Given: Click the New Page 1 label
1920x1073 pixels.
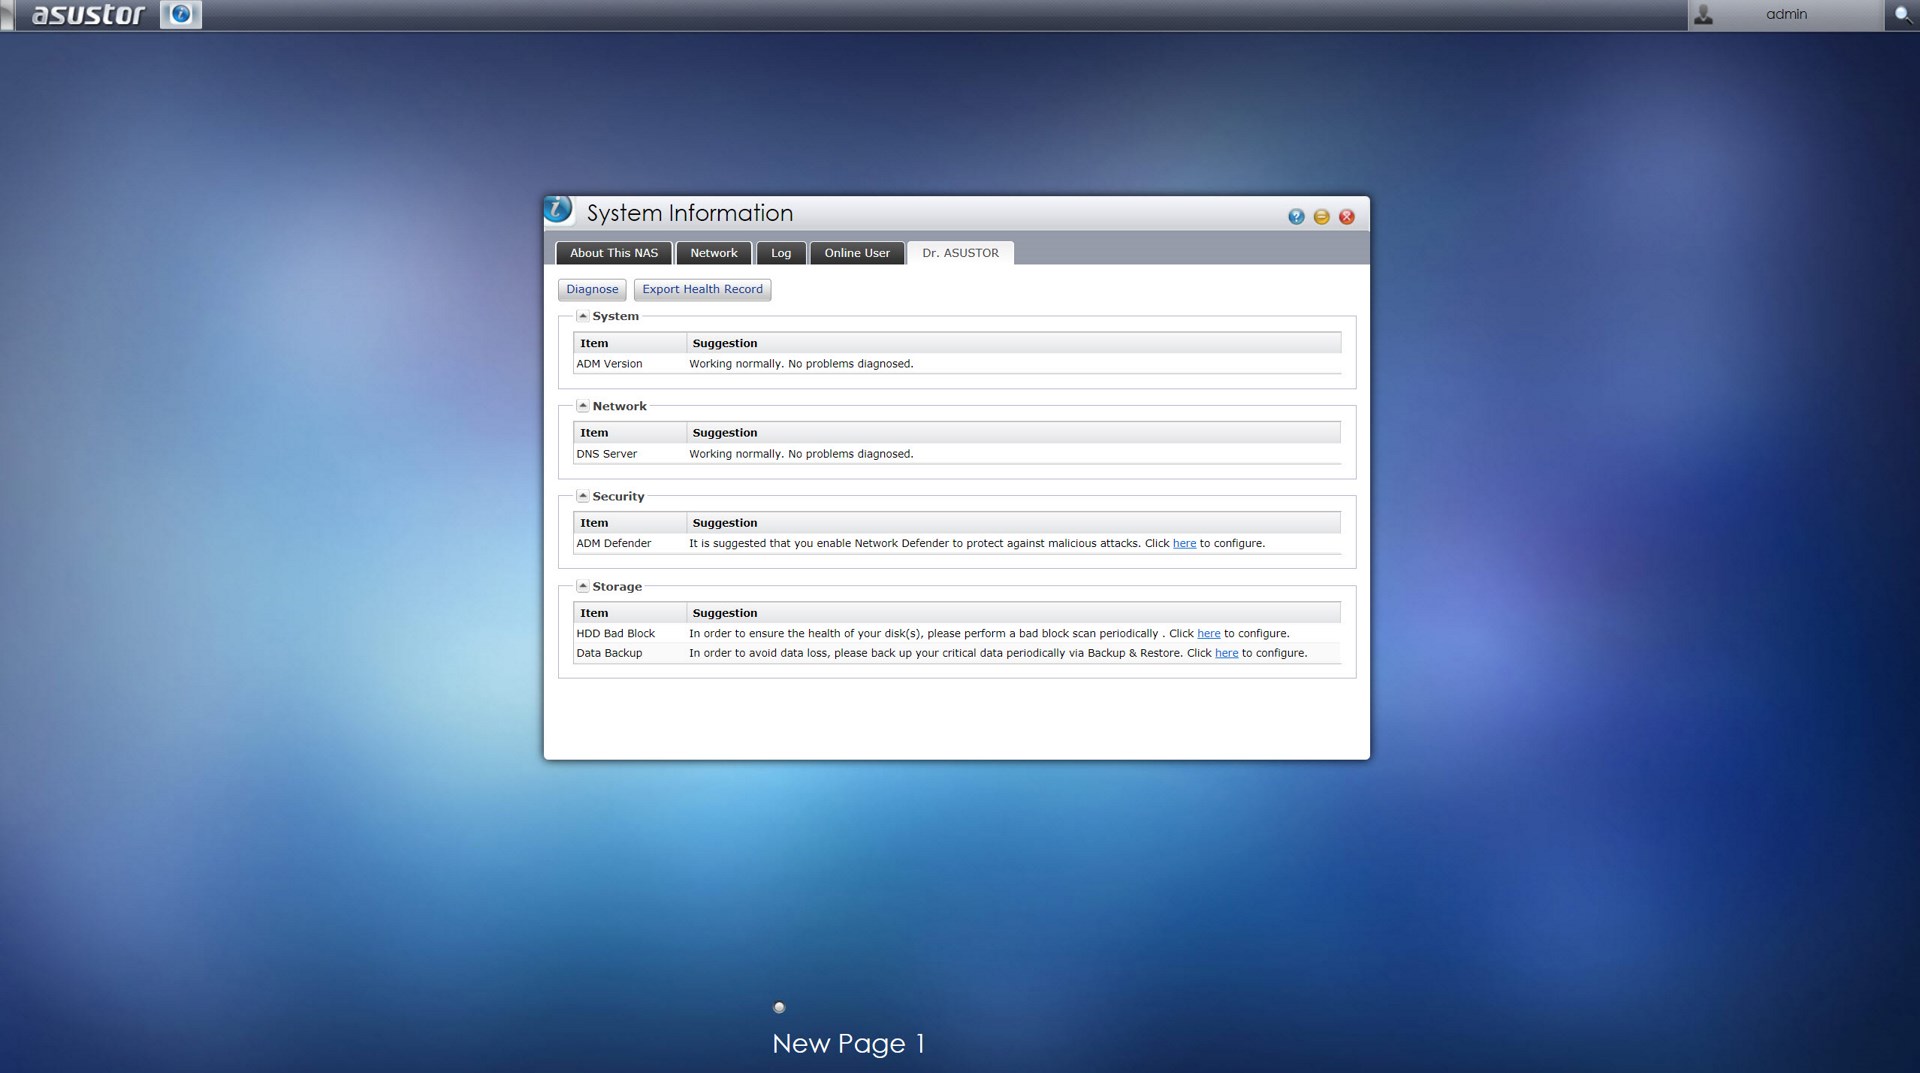Looking at the screenshot, I should [848, 1044].
